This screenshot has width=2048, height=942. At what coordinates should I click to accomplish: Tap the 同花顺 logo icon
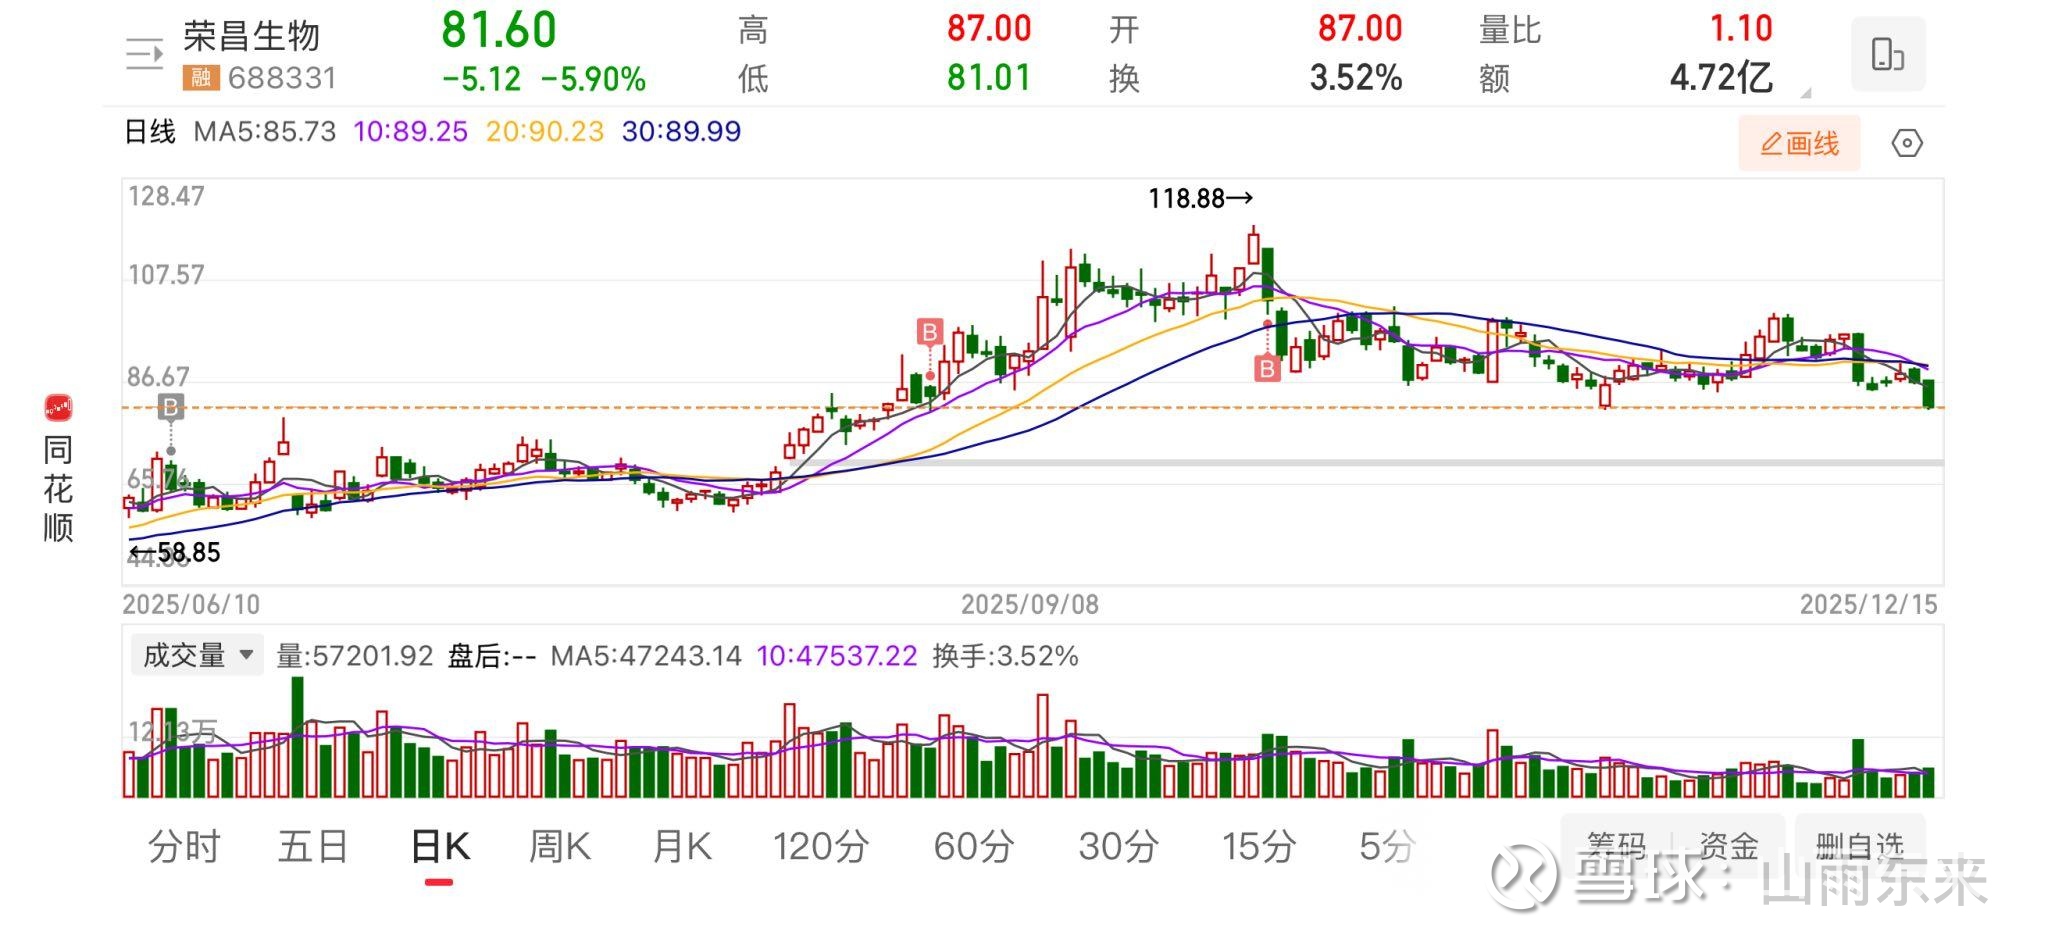click(58, 408)
